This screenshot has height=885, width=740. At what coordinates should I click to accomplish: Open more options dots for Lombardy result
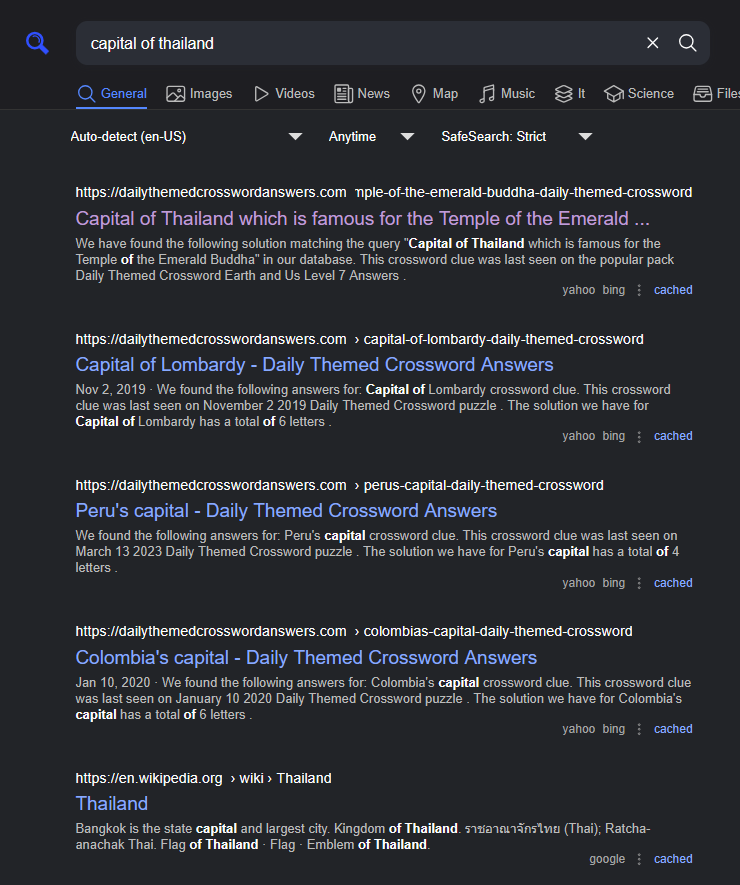pos(640,436)
